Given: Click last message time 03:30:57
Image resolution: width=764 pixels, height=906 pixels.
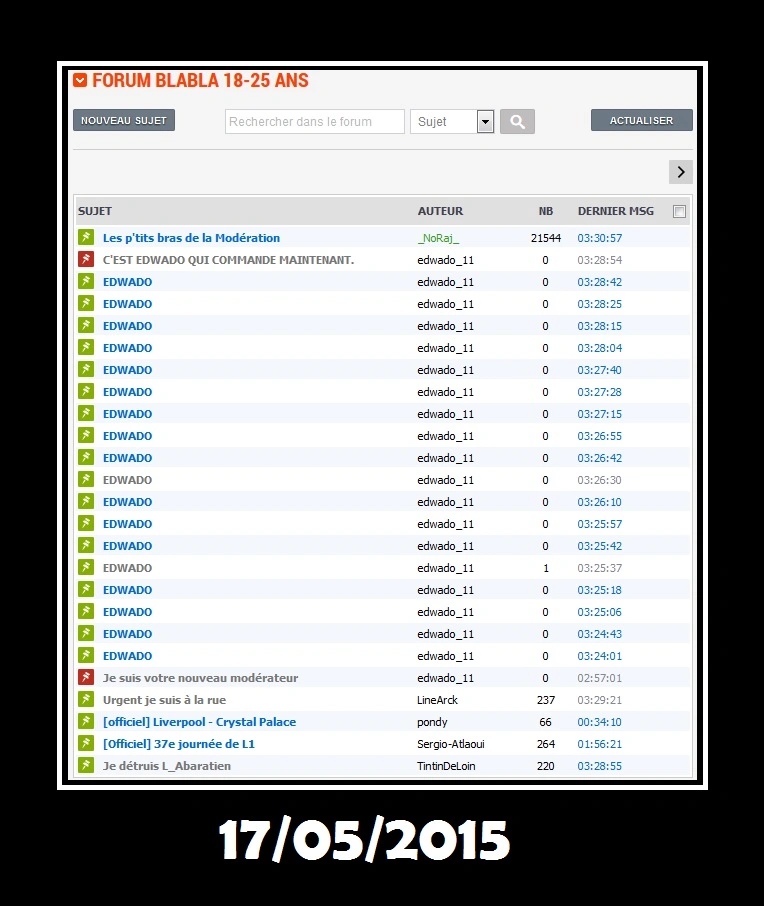Looking at the screenshot, I should tap(600, 238).
